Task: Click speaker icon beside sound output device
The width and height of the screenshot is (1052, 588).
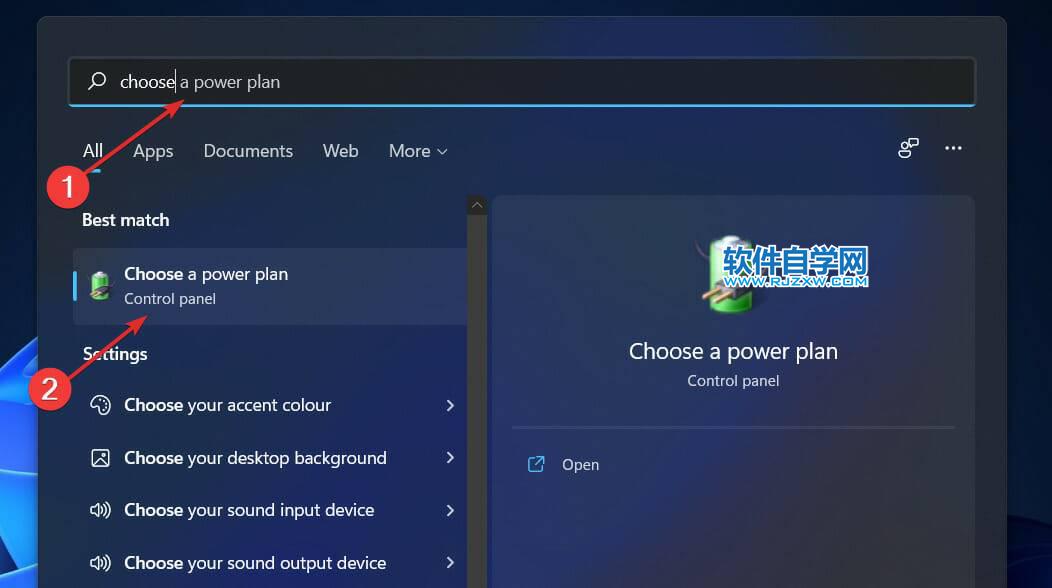Action: coord(100,562)
